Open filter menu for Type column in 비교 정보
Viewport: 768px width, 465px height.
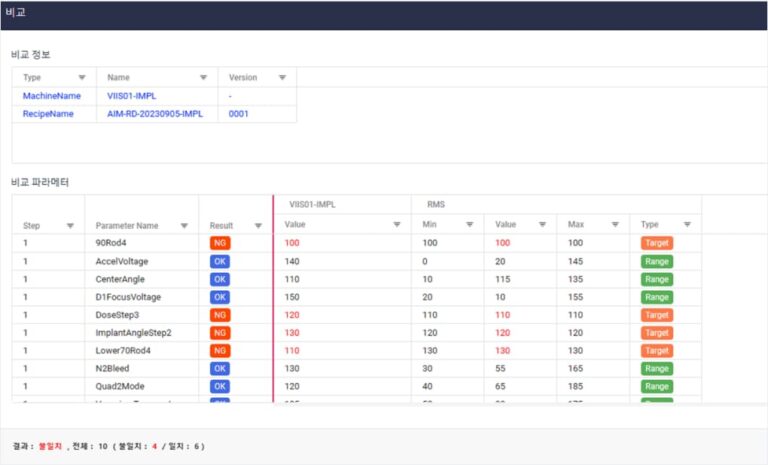tap(82, 77)
